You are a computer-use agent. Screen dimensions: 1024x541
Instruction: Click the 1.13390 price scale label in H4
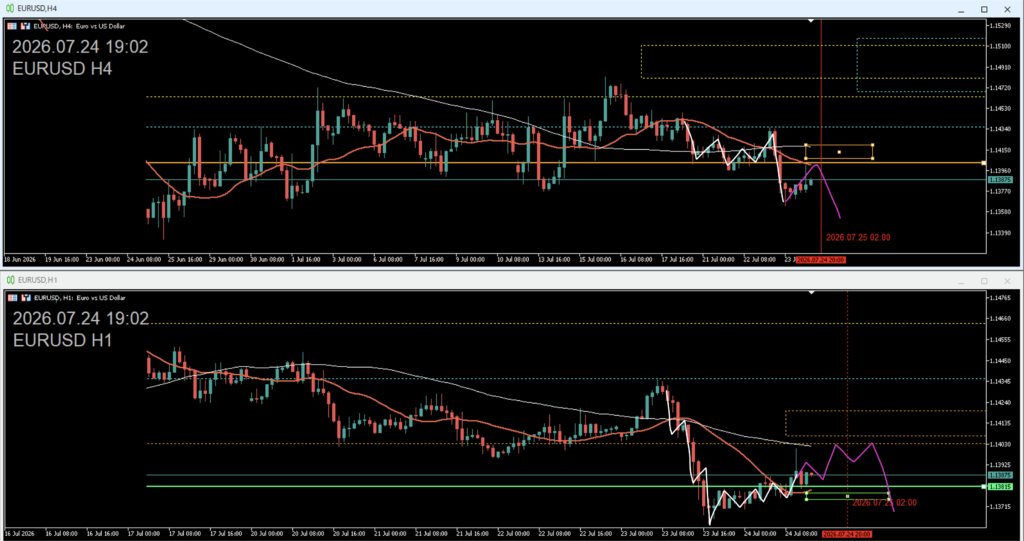1000,233
